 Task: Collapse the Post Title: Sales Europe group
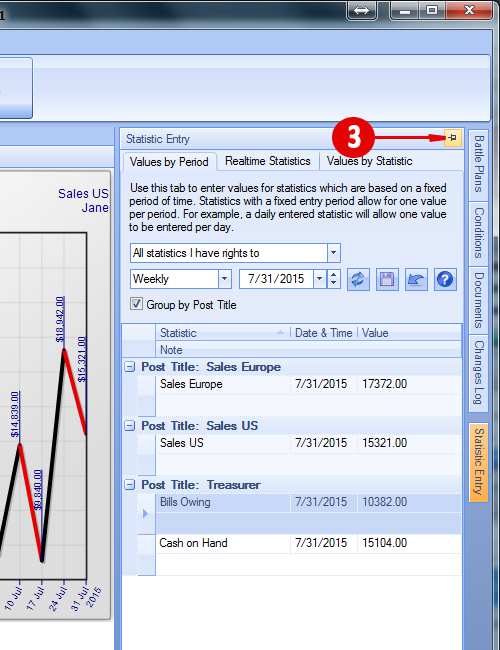pyautogui.click(x=130, y=366)
